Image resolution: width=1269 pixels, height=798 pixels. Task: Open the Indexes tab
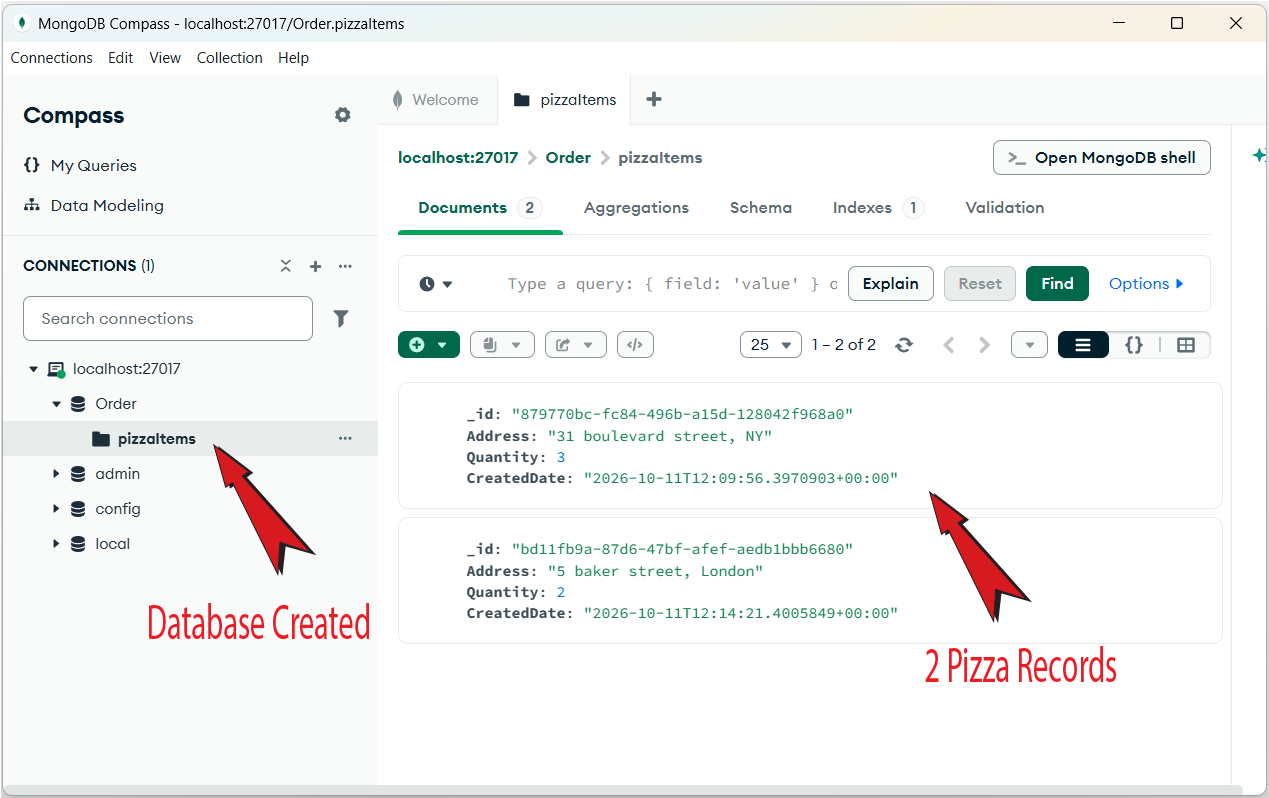pos(878,208)
